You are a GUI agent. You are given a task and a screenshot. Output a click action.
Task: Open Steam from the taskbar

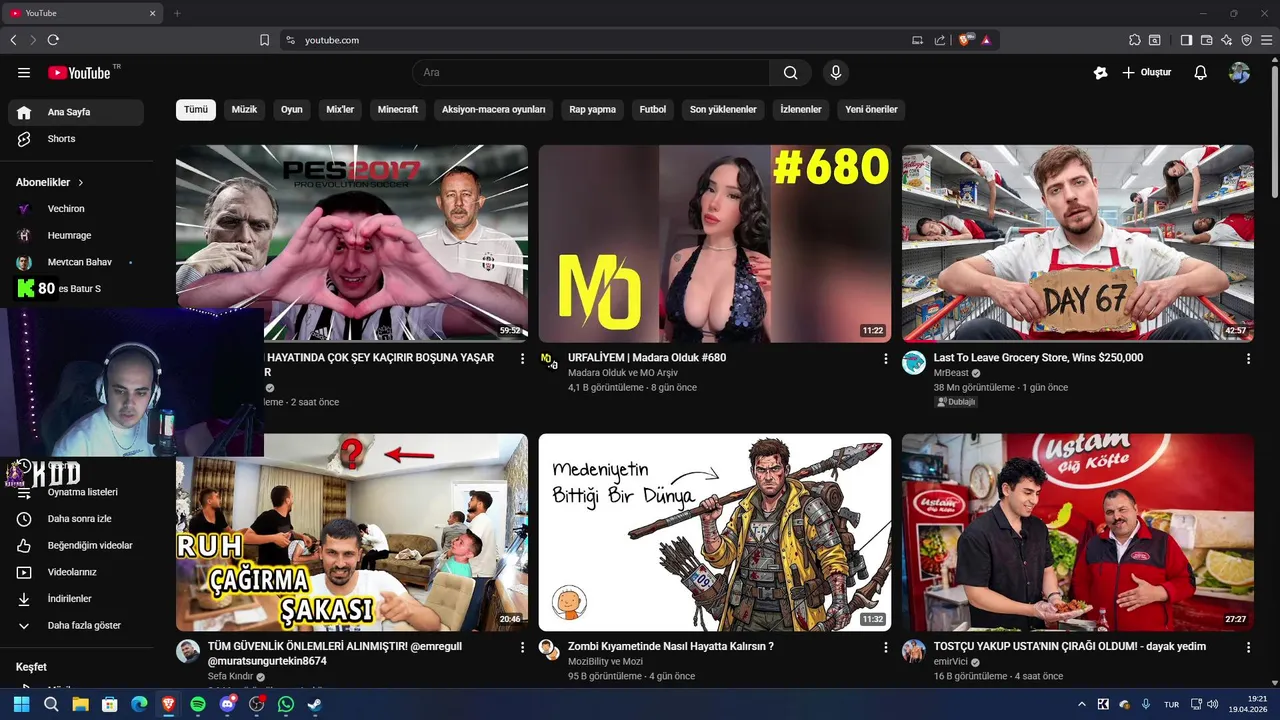[x=314, y=704]
